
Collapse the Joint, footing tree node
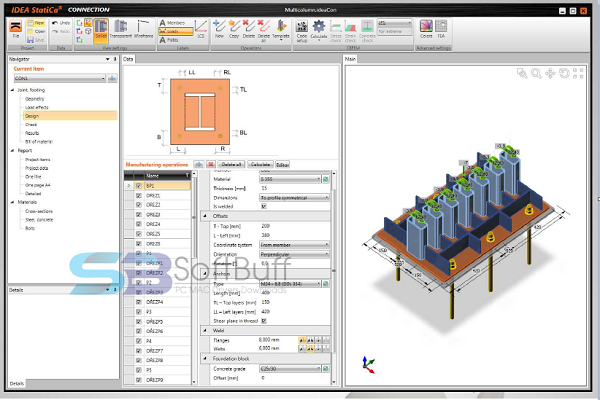pyautogui.click(x=12, y=90)
